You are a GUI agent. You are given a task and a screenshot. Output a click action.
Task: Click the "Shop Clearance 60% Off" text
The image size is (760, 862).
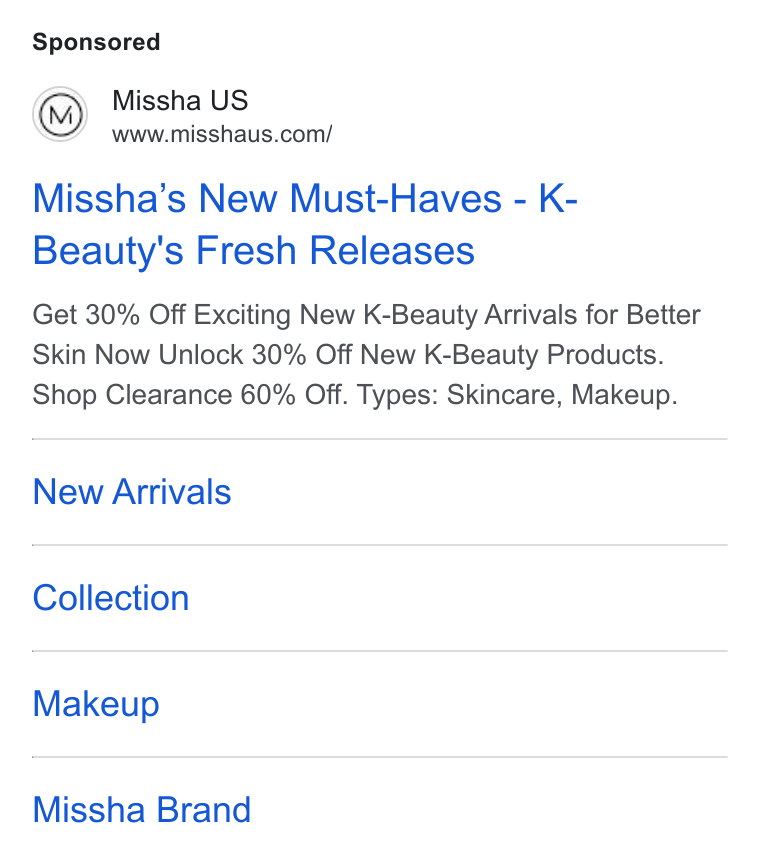(x=190, y=395)
